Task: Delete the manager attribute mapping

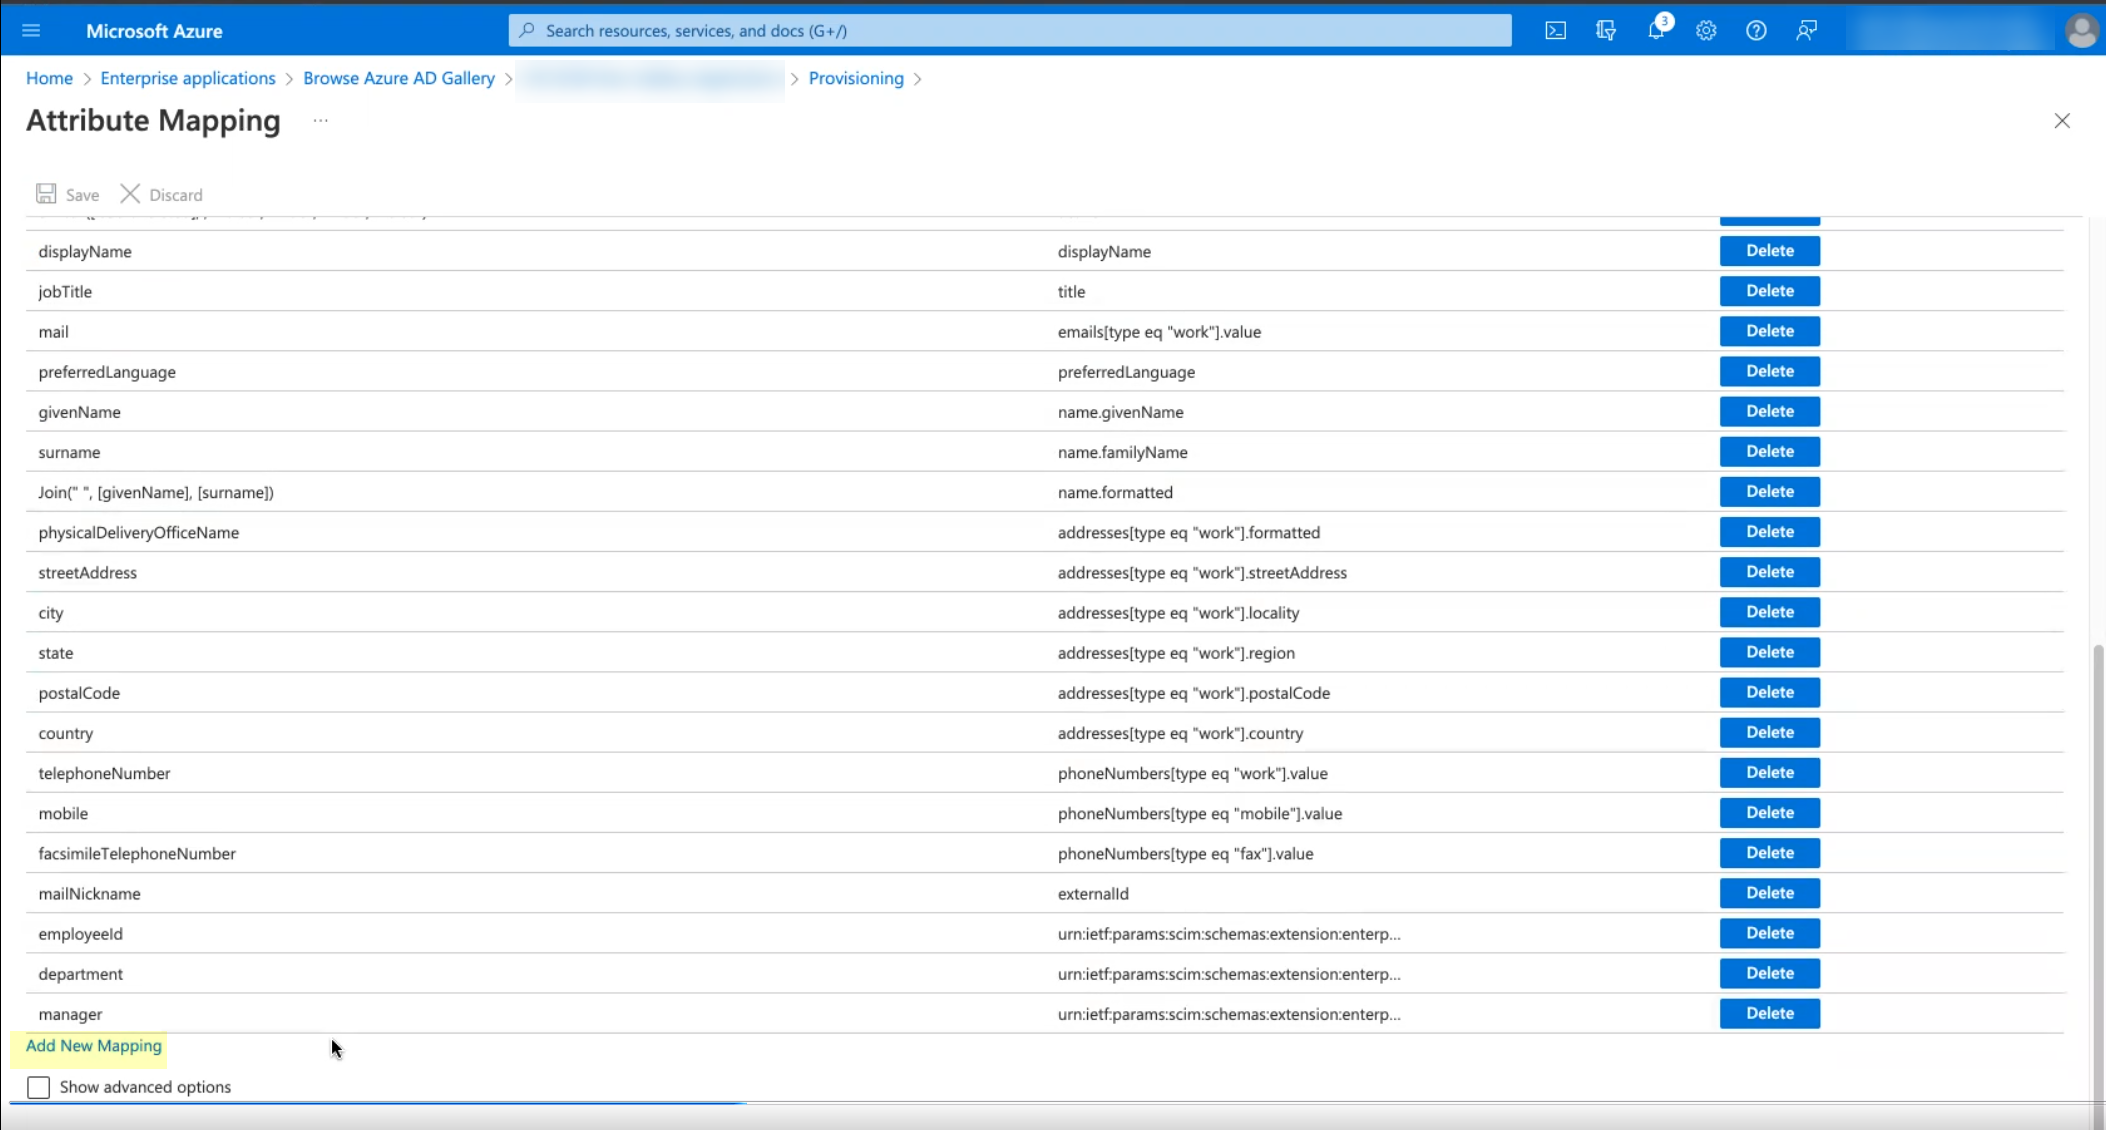Action: (1769, 1013)
